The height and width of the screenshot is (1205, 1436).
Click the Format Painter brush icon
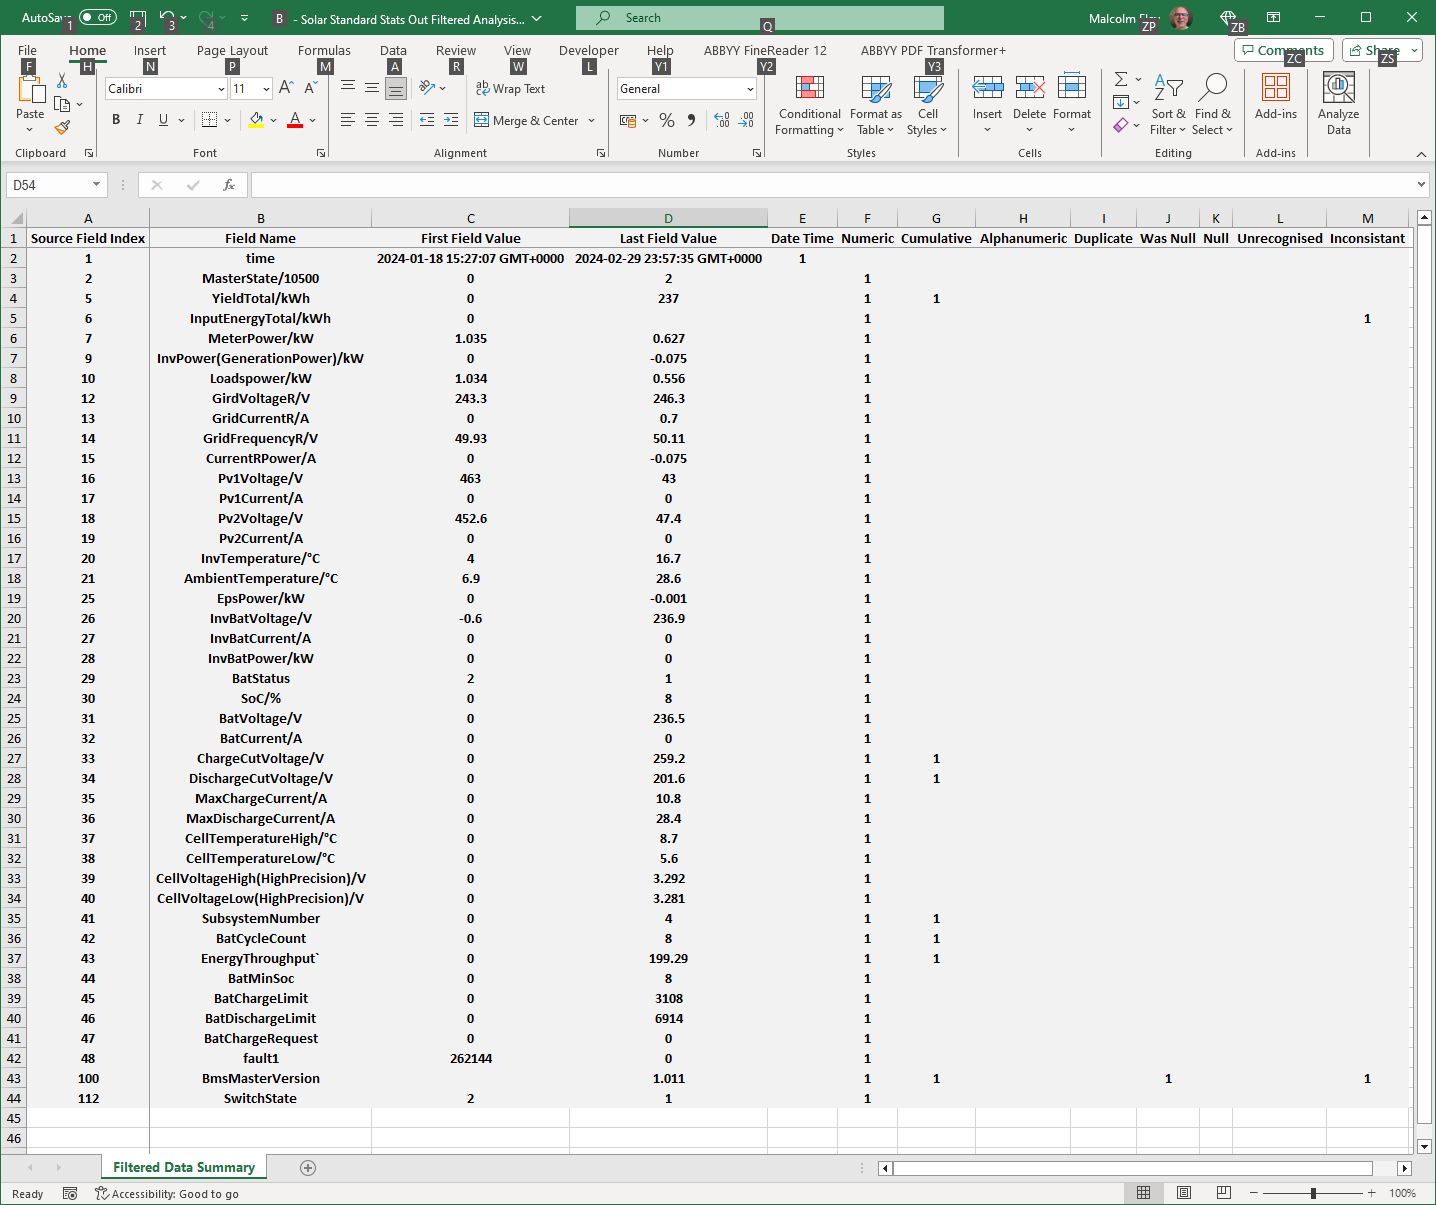pyautogui.click(x=62, y=128)
